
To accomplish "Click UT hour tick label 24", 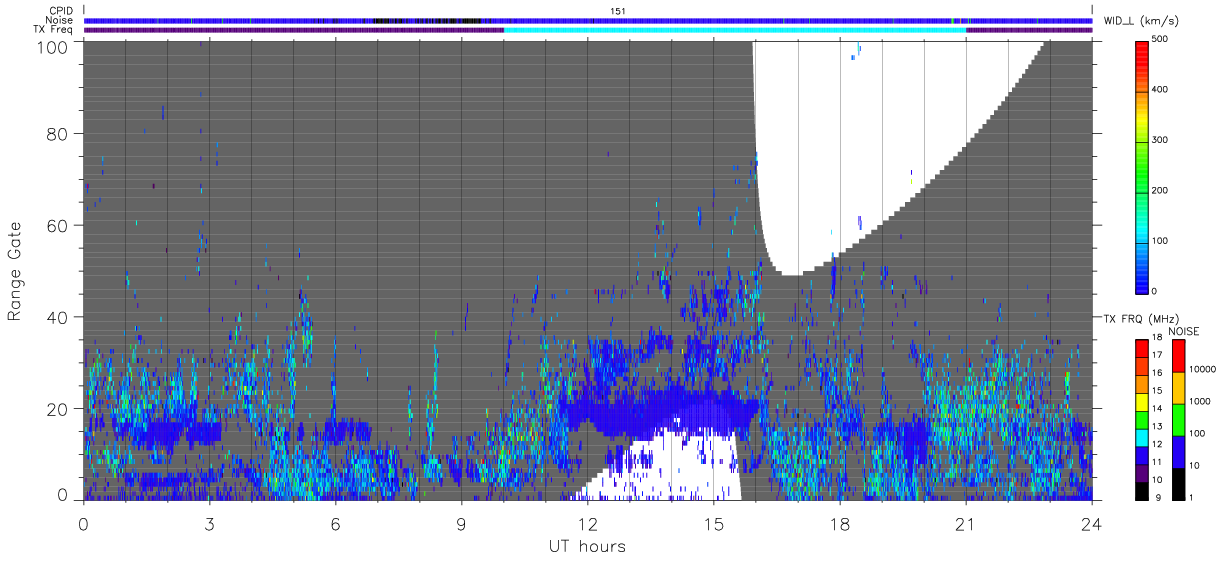I will coord(1092,524).
